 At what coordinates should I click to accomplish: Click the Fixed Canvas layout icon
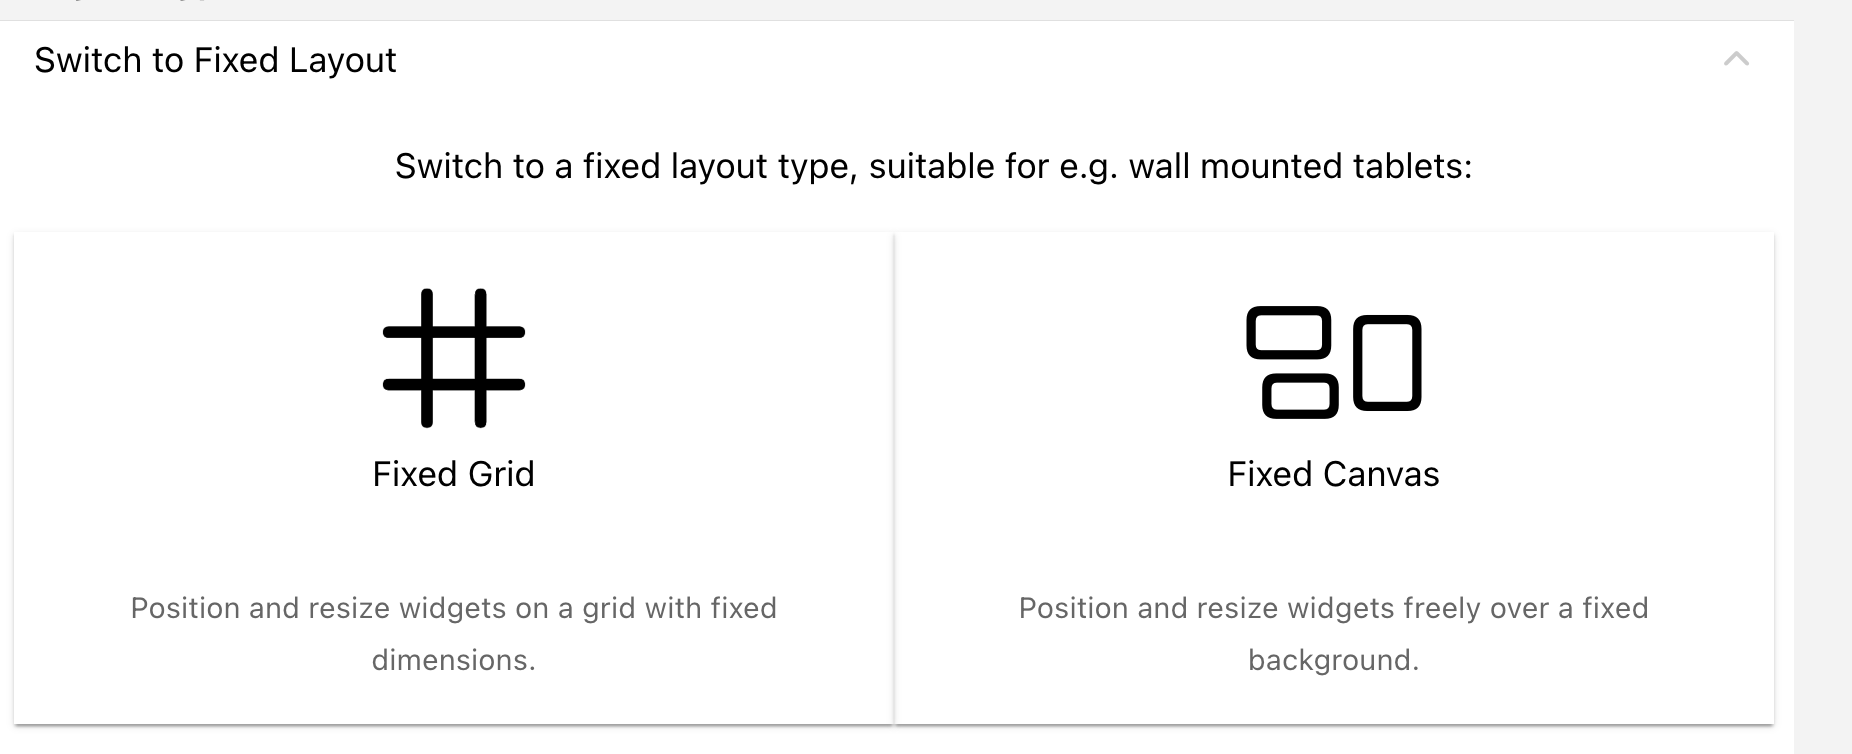pos(1333,361)
